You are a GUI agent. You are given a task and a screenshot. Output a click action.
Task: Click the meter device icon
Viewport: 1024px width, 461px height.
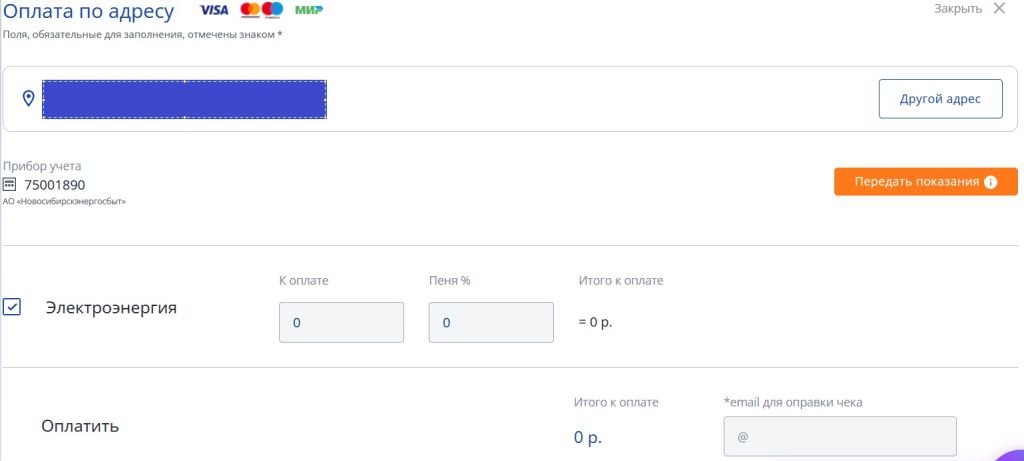tap(10, 184)
